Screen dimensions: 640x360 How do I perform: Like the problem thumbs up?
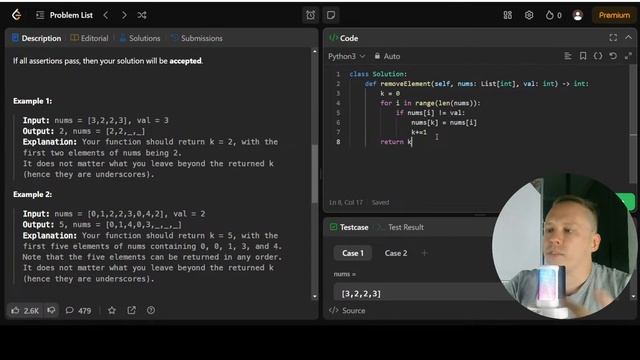(x=25, y=311)
